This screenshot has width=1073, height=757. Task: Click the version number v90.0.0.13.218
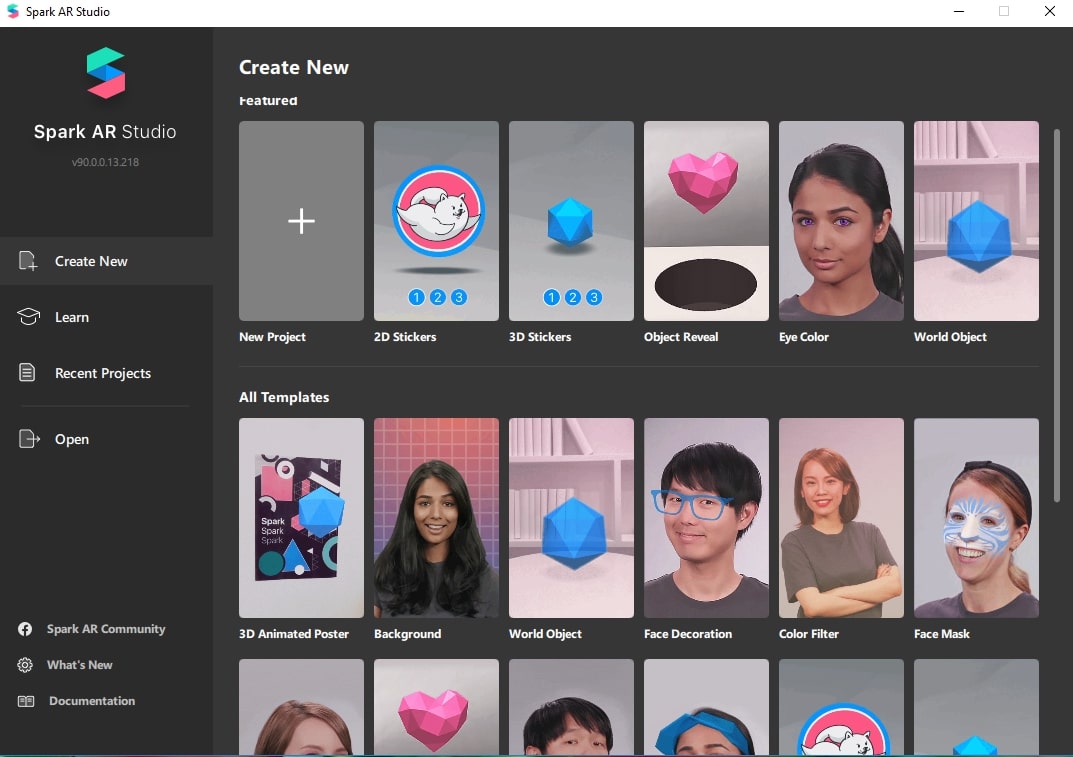(x=105, y=162)
